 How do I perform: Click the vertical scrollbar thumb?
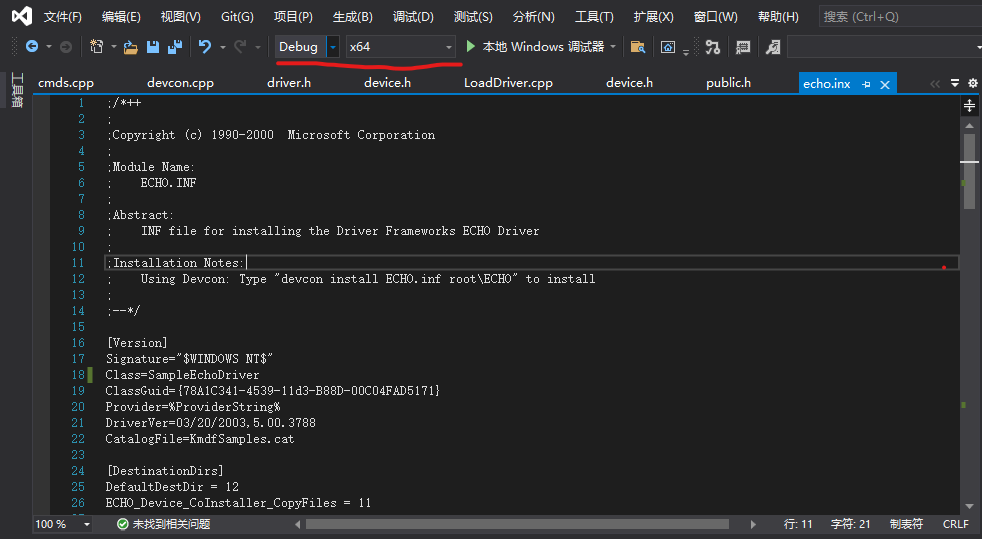969,170
